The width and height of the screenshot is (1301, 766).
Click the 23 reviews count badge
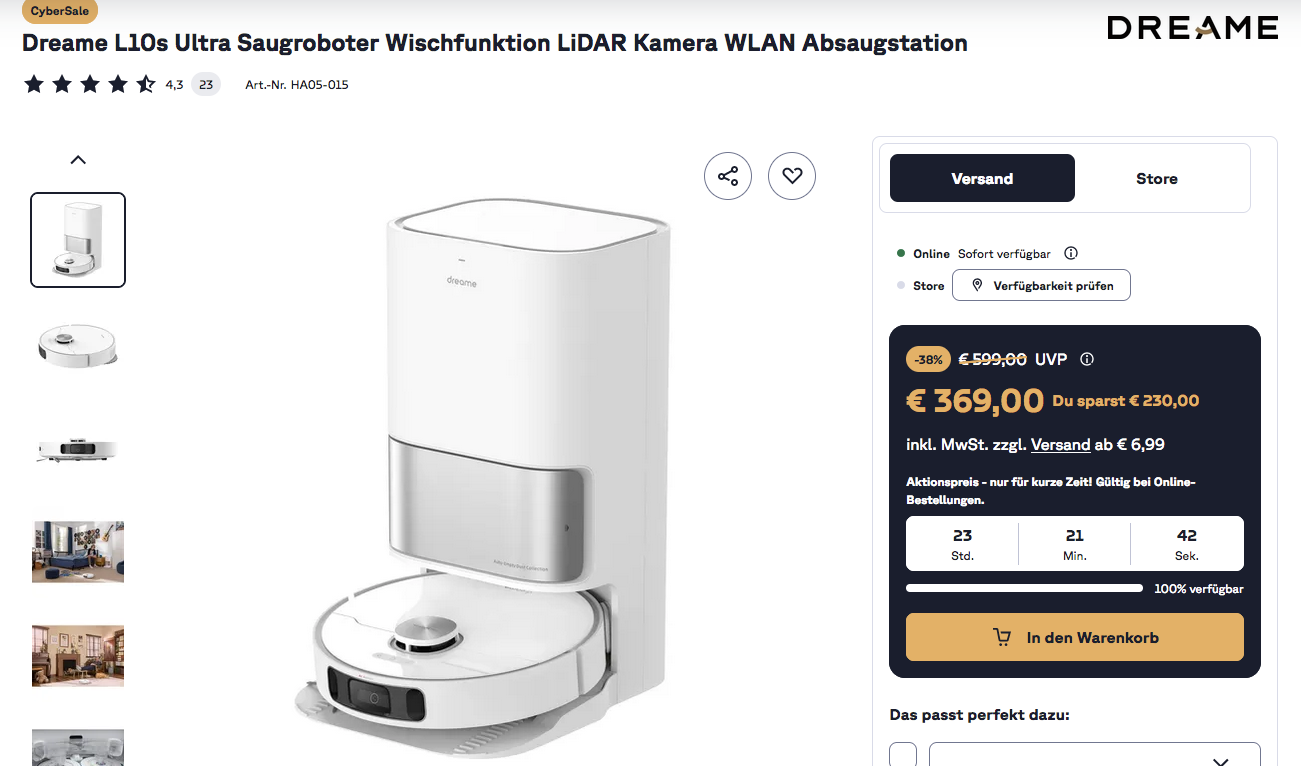click(x=206, y=85)
